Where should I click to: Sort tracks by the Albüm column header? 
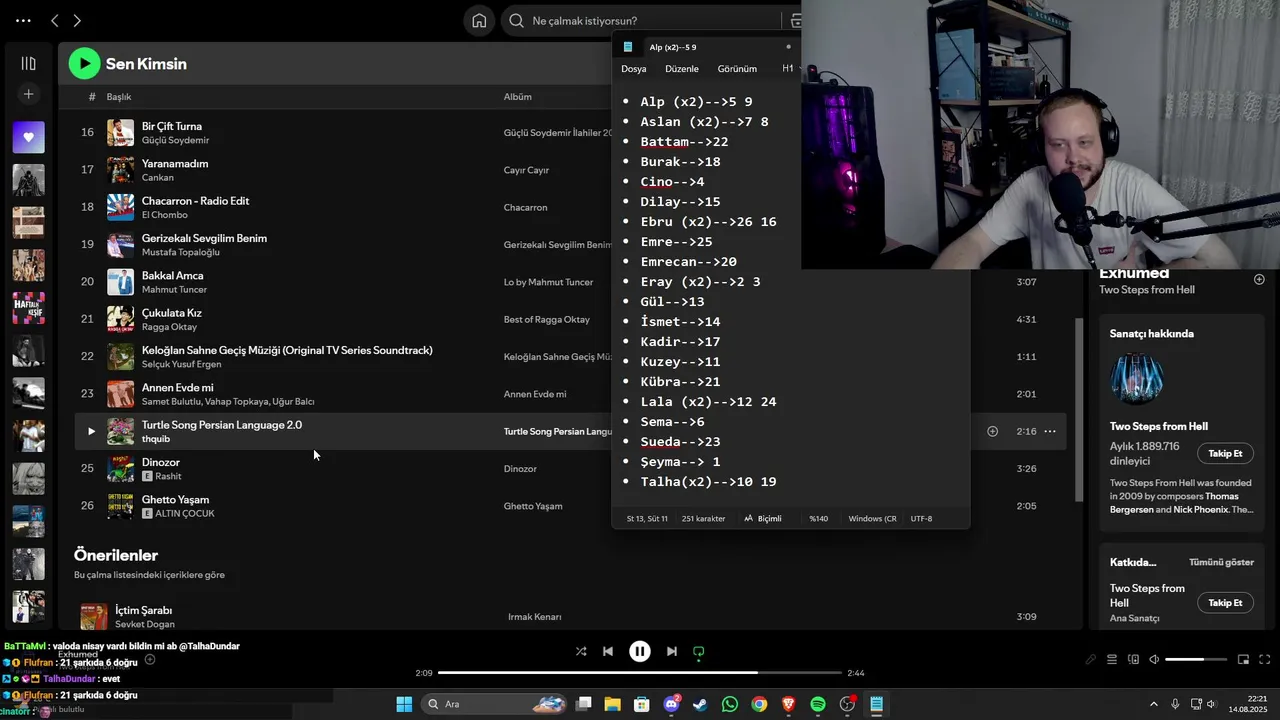click(517, 97)
